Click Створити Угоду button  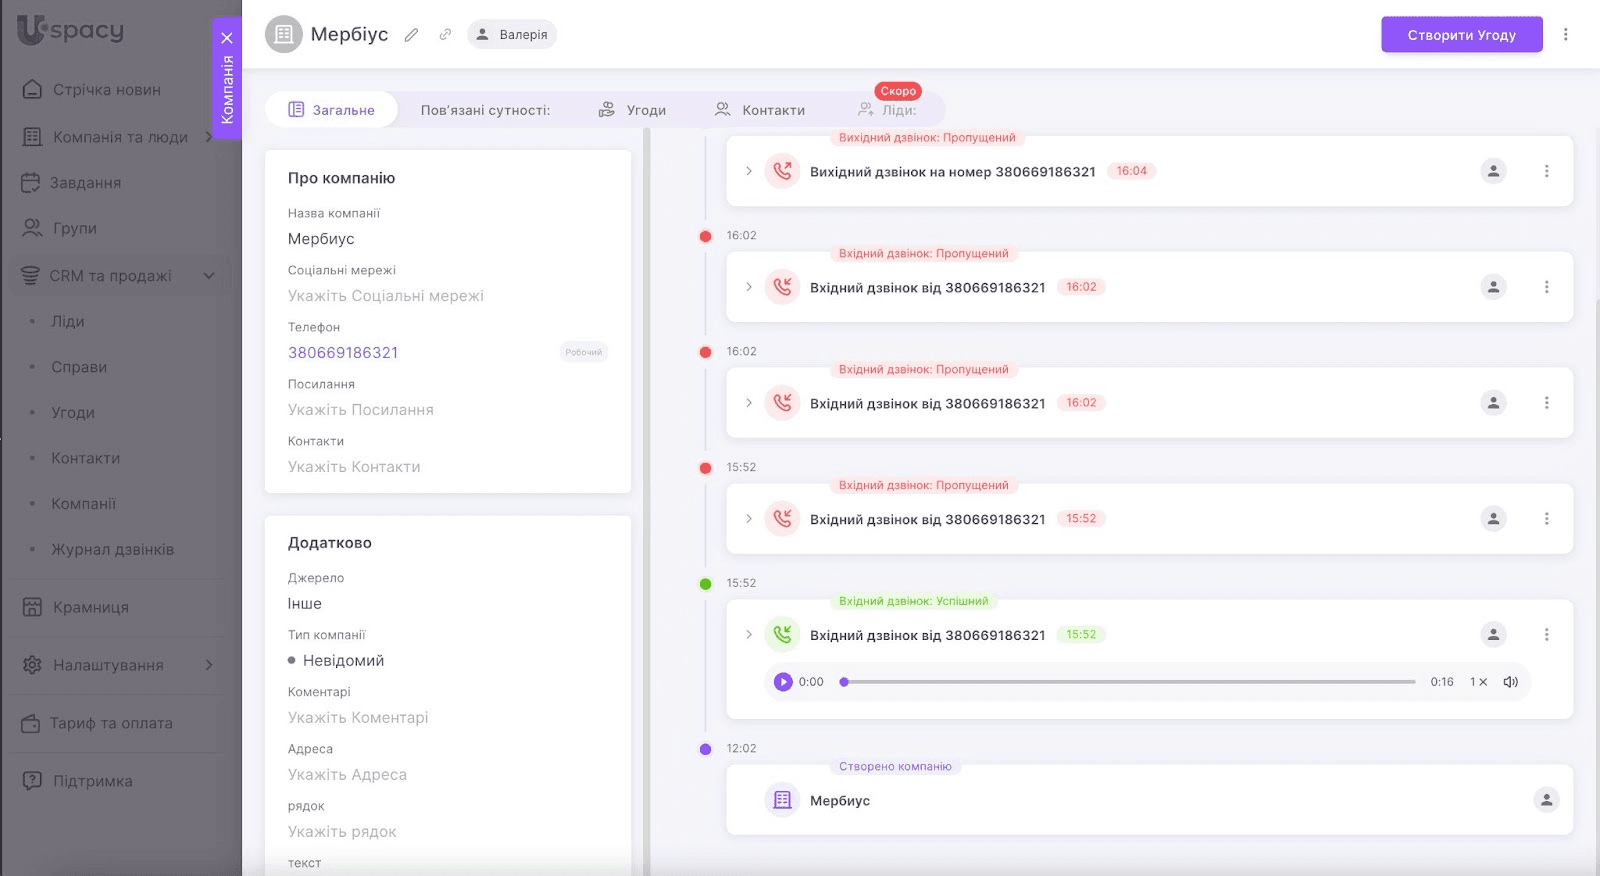tap(1461, 35)
